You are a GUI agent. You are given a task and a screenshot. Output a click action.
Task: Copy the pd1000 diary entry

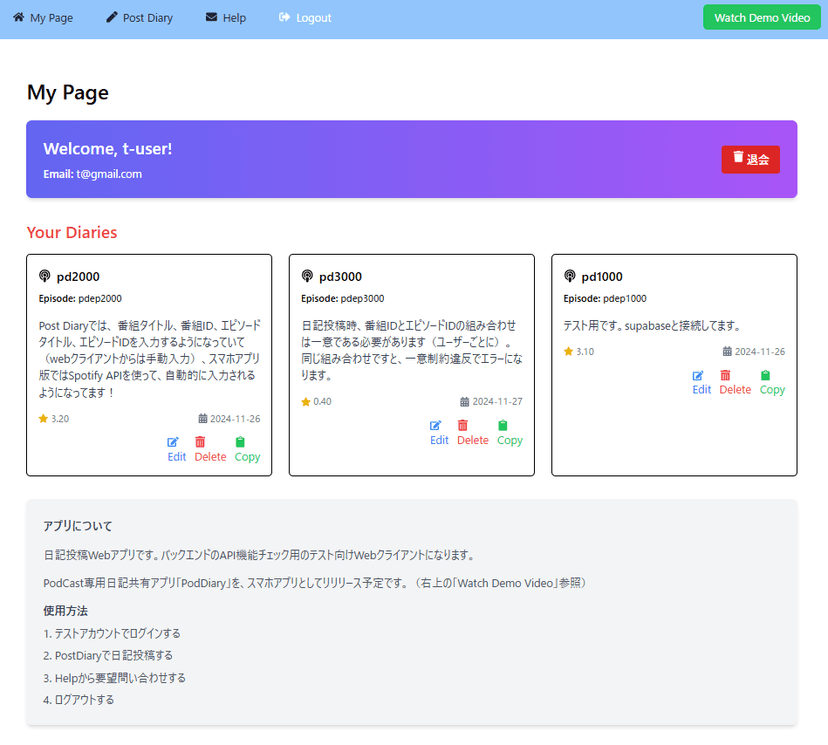pyautogui.click(x=771, y=382)
